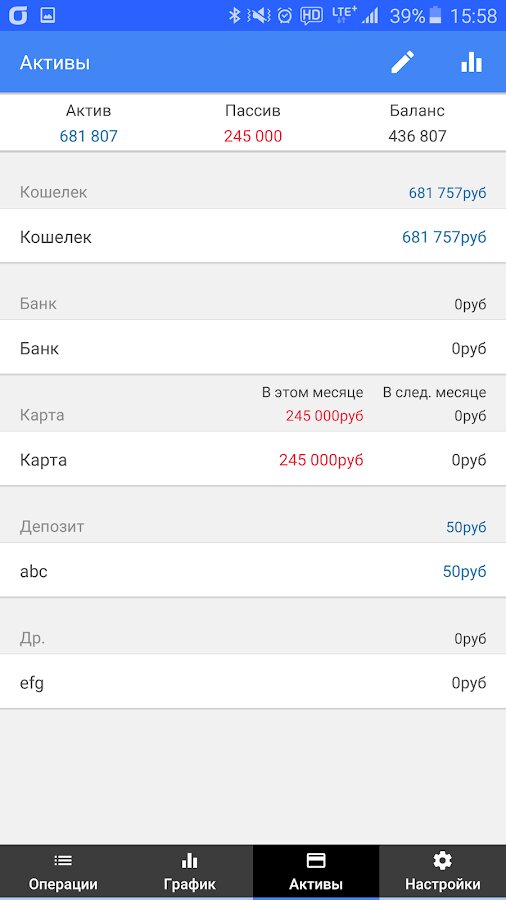The height and width of the screenshot is (900, 506).
Task: Tap the Баланс total 436 807
Action: (x=417, y=136)
